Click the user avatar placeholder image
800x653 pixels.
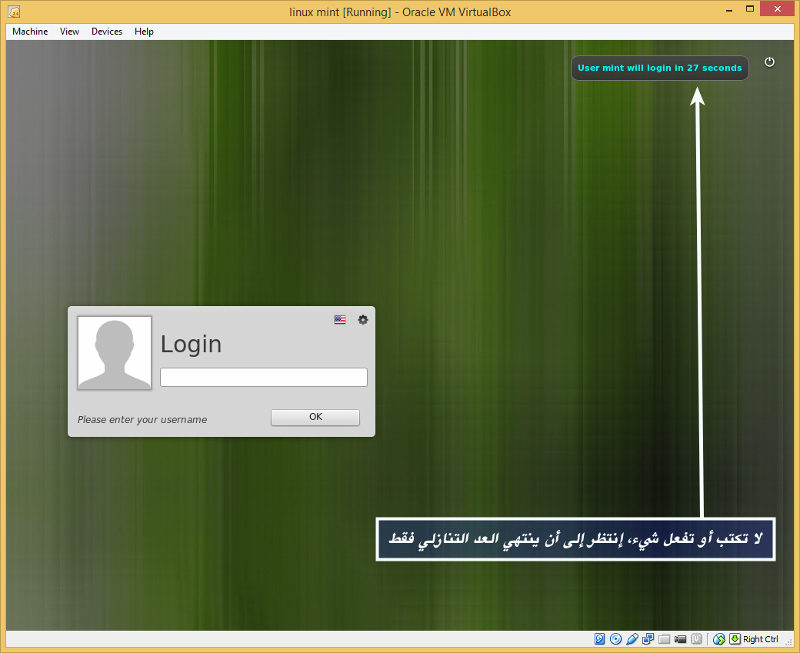(x=115, y=353)
